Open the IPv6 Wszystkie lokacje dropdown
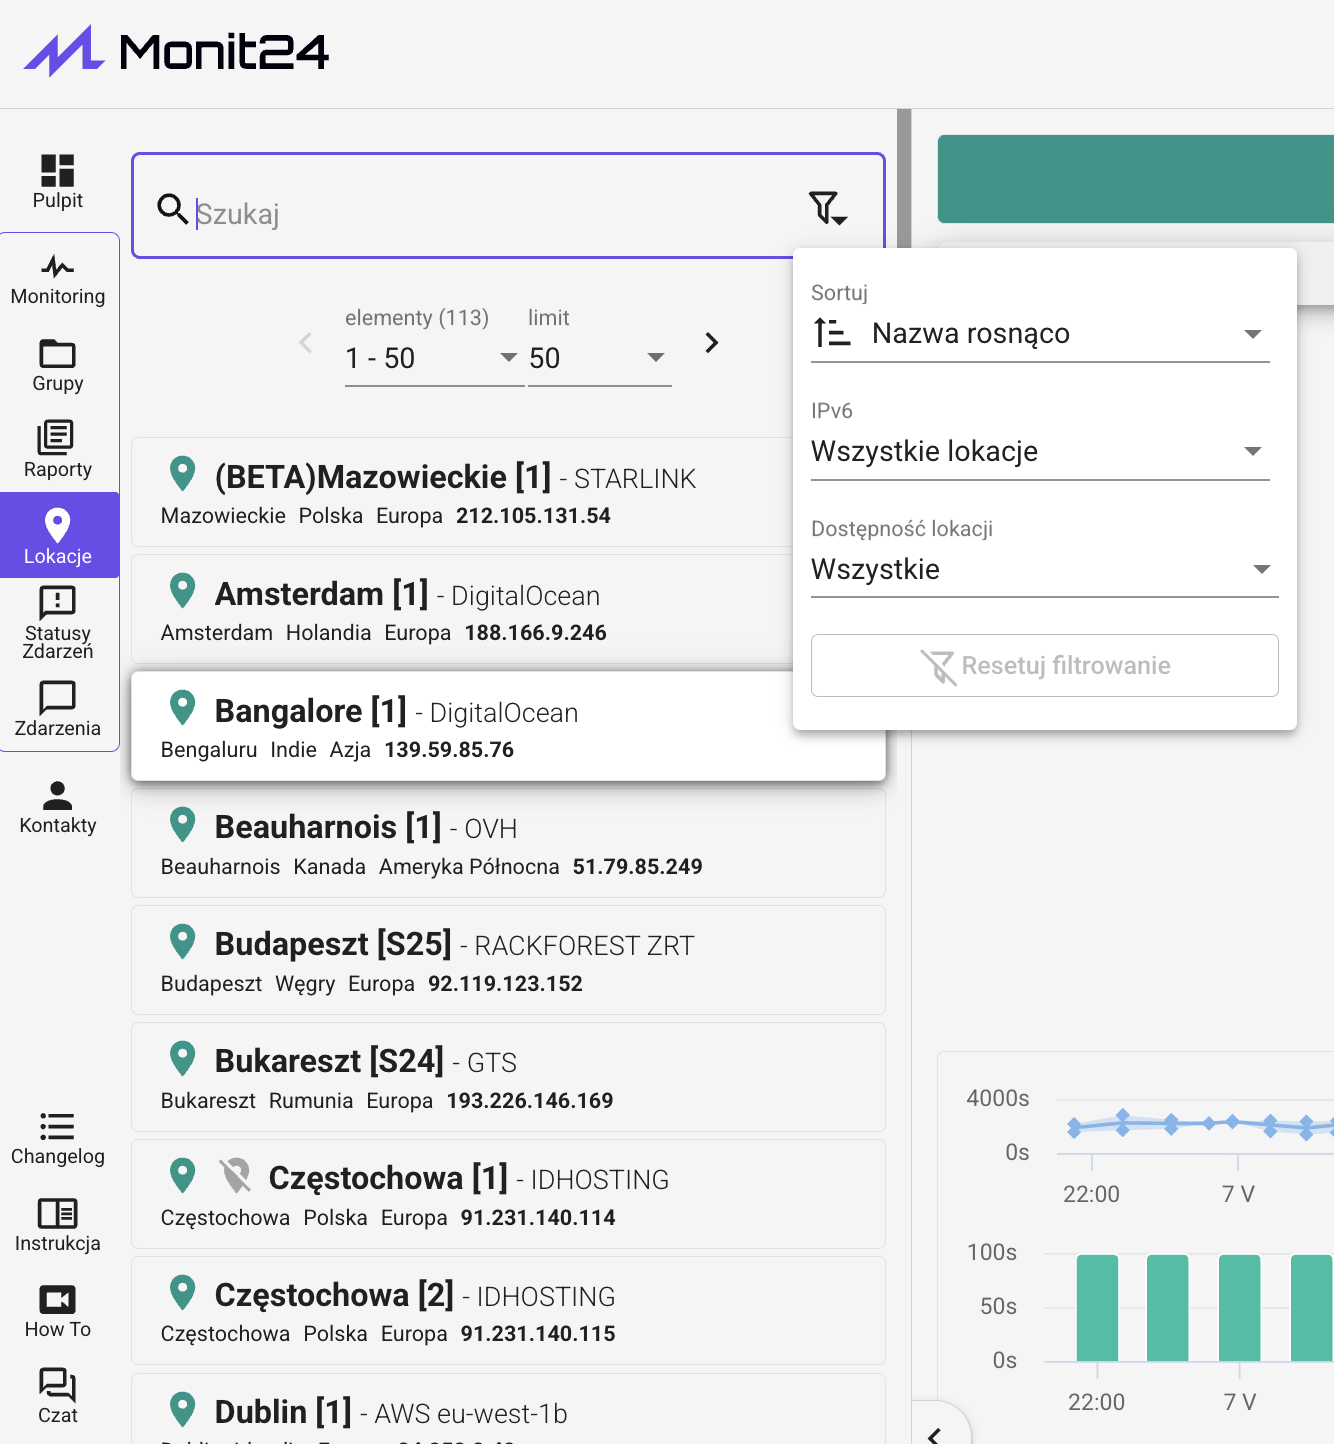Screen dimensions: 1334x1444 [x=1040, y=451]
